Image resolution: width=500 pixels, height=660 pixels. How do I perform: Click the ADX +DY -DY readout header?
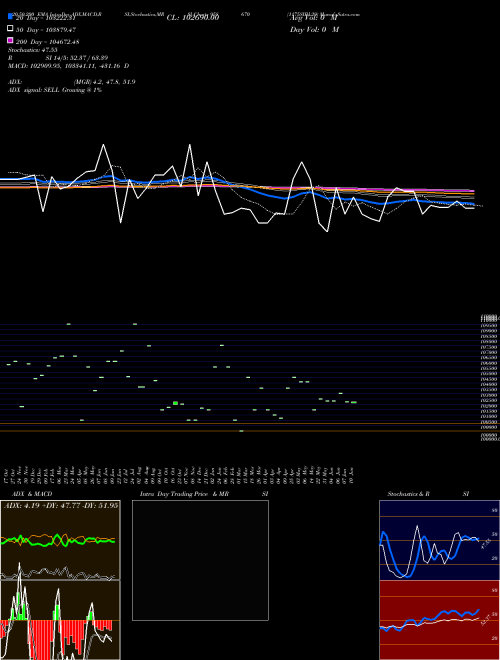click(61, 505)
